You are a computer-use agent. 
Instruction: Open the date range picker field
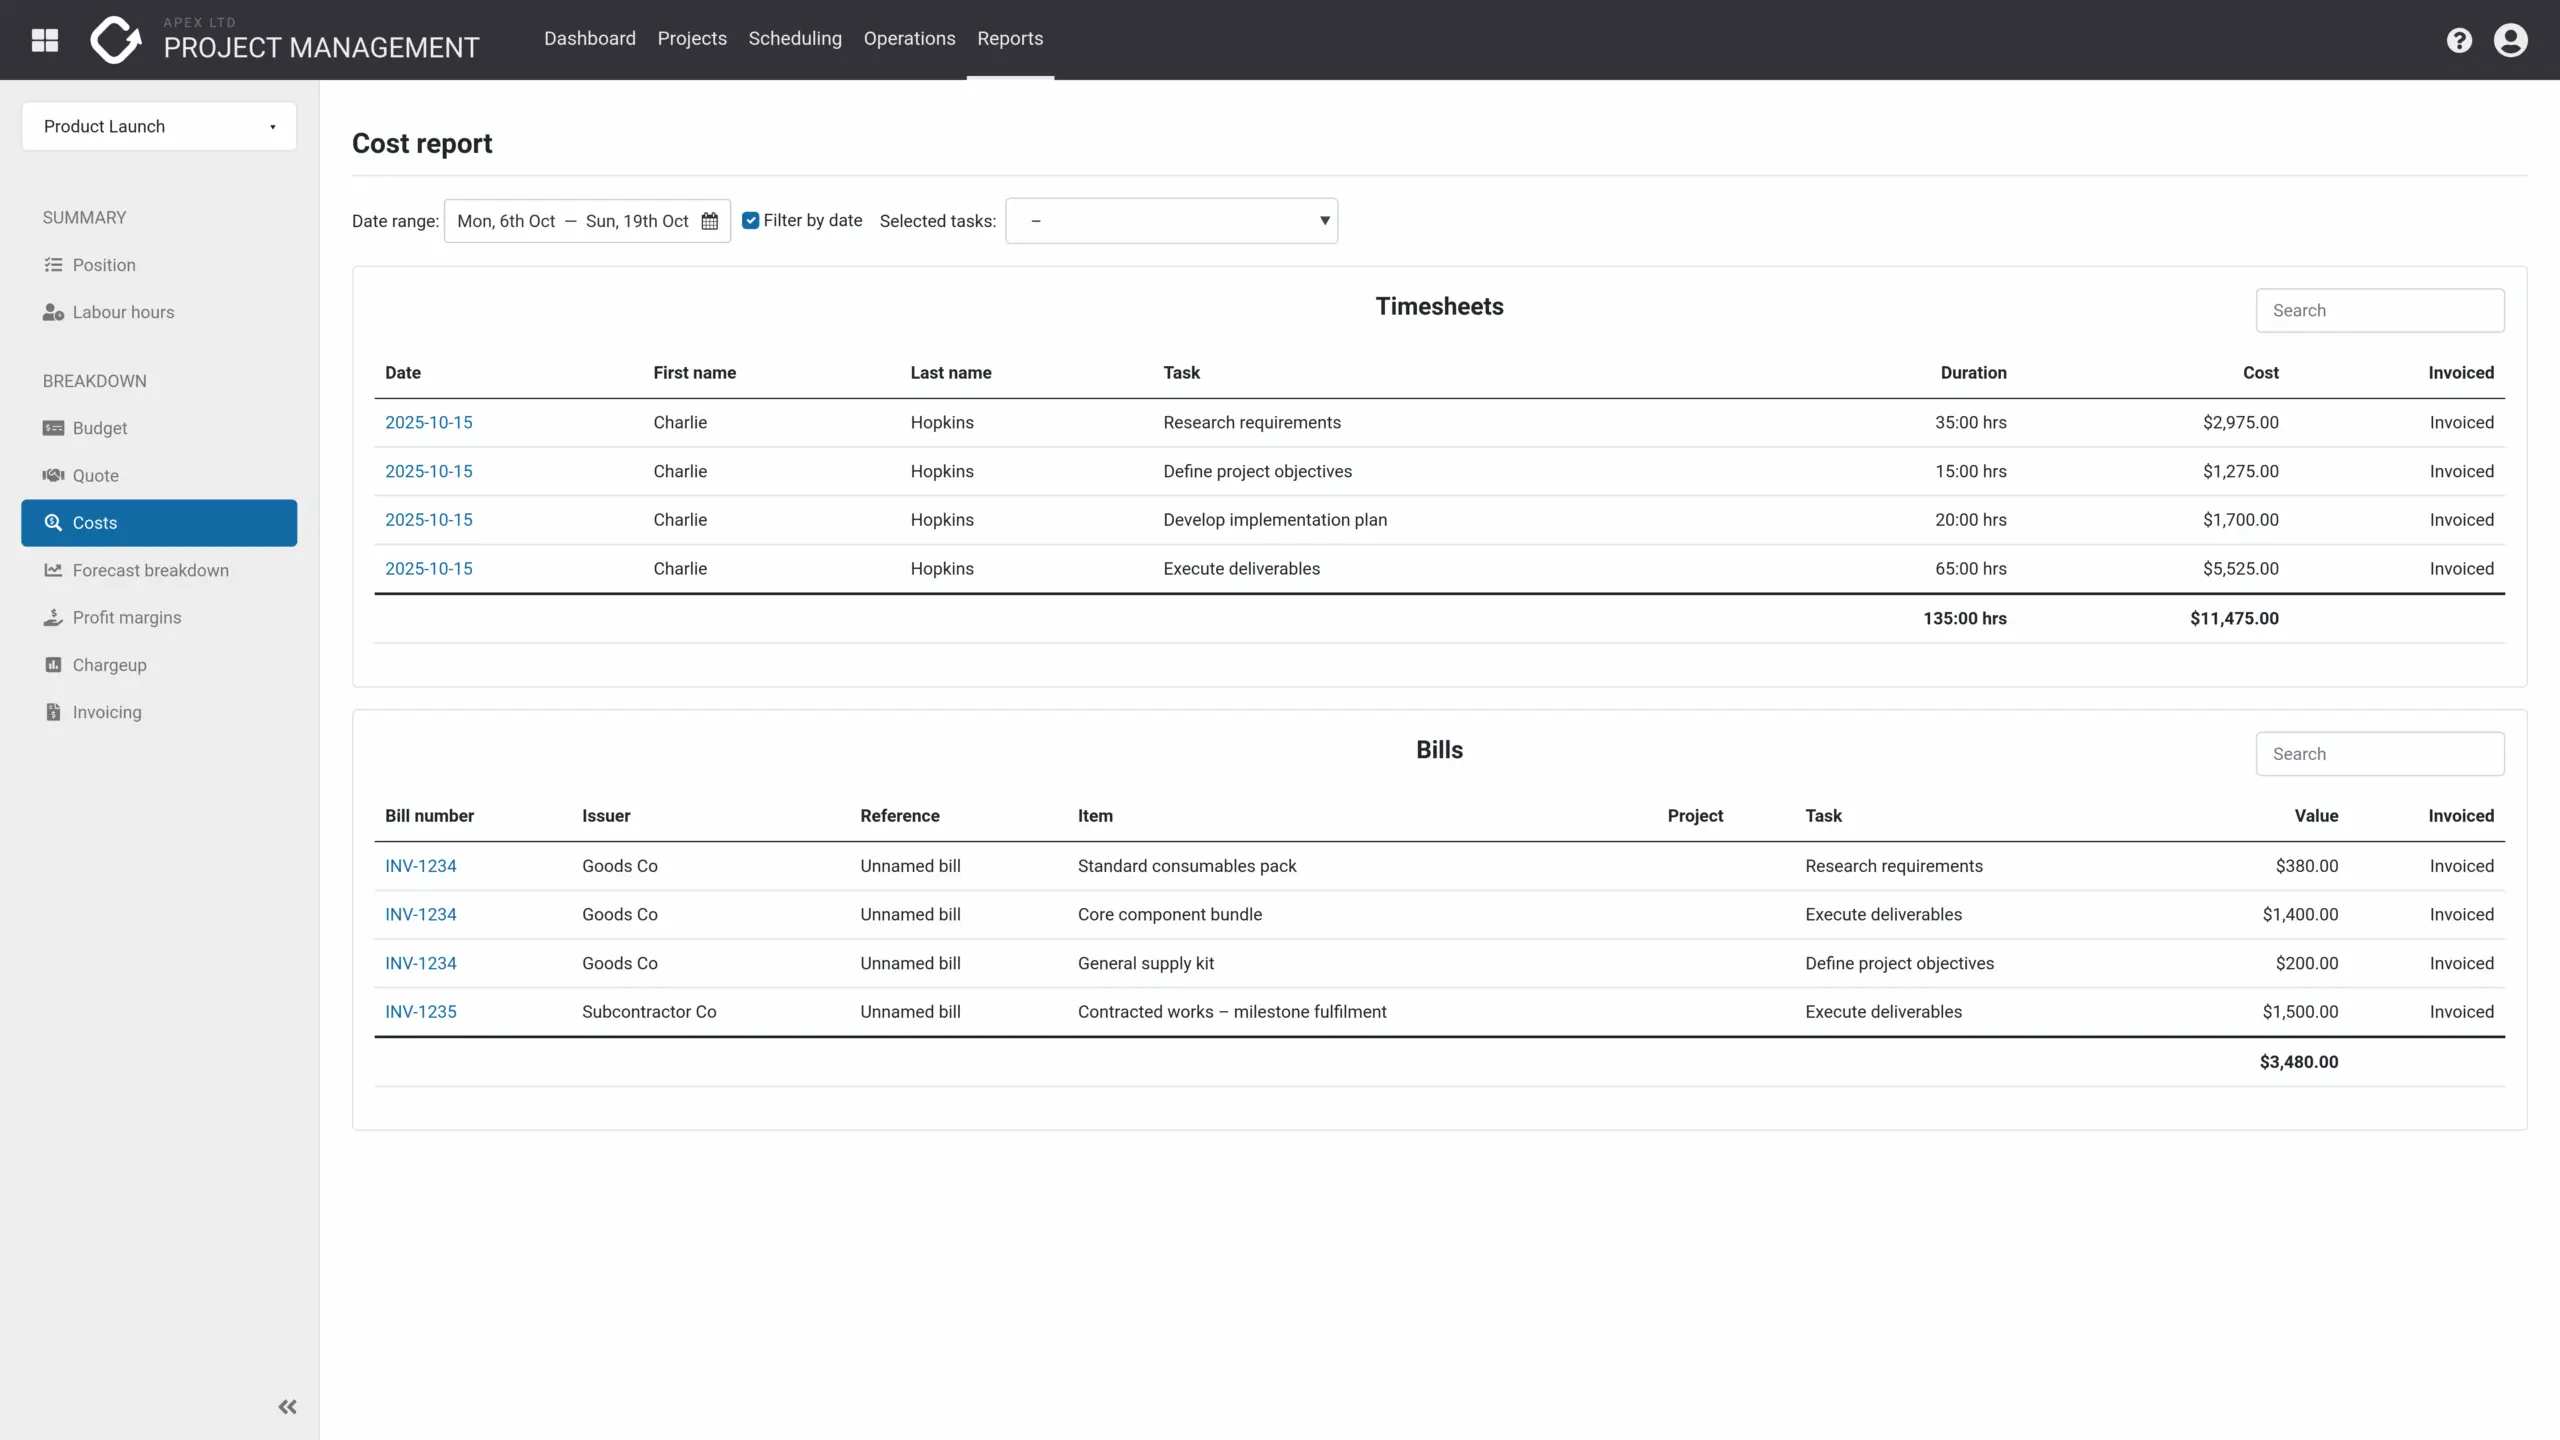[x=573, y=221]
